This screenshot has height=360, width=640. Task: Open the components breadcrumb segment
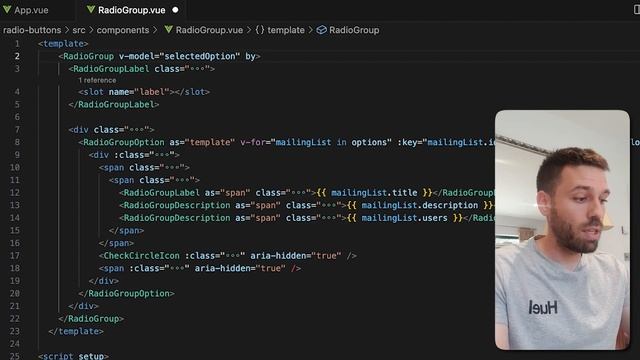click(123, 30)
